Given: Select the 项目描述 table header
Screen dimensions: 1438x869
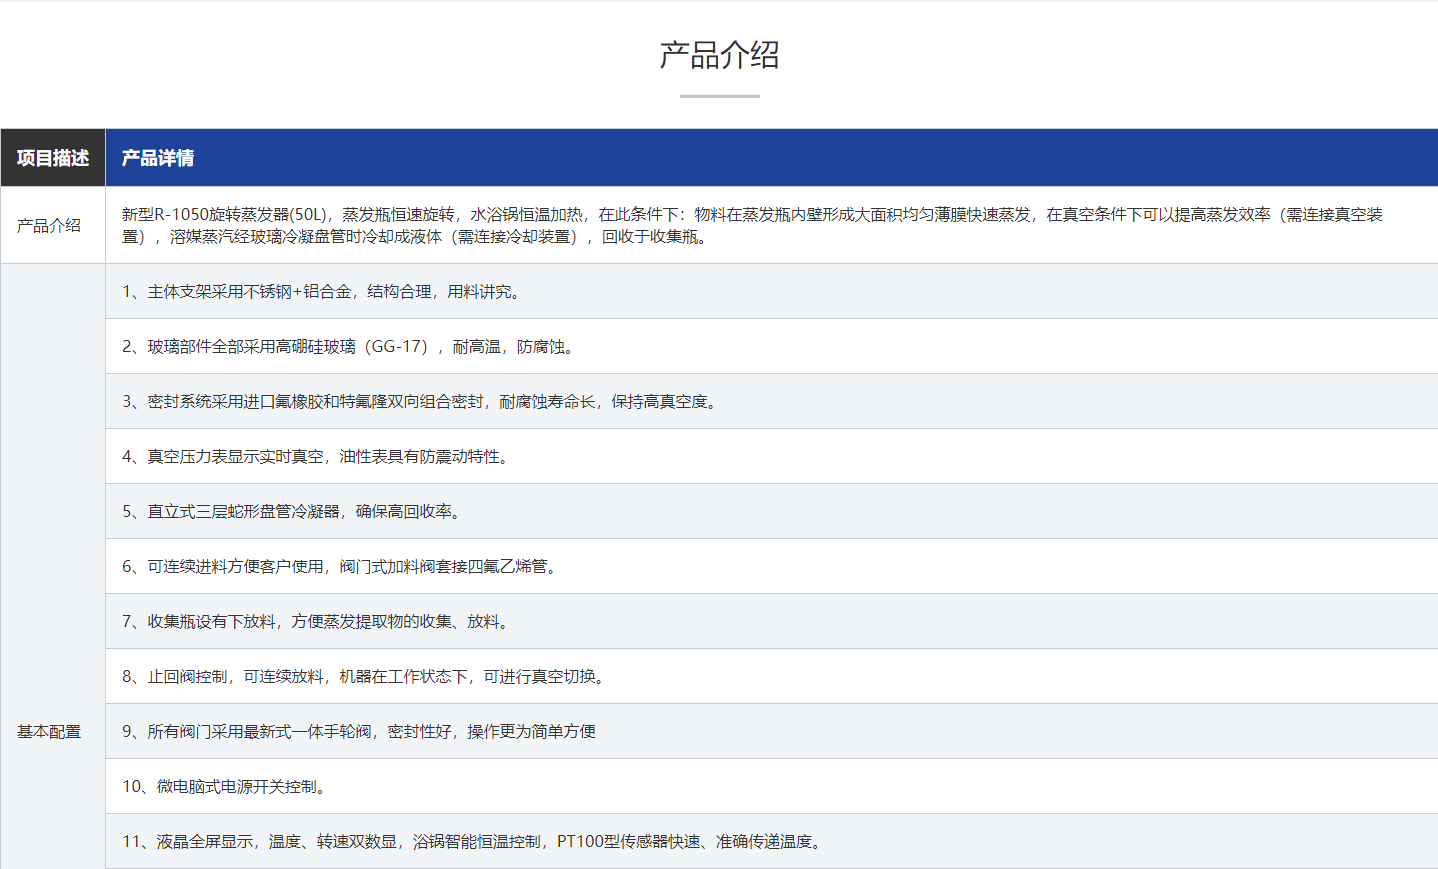Looking at the screenshot, I should [53, 158].
